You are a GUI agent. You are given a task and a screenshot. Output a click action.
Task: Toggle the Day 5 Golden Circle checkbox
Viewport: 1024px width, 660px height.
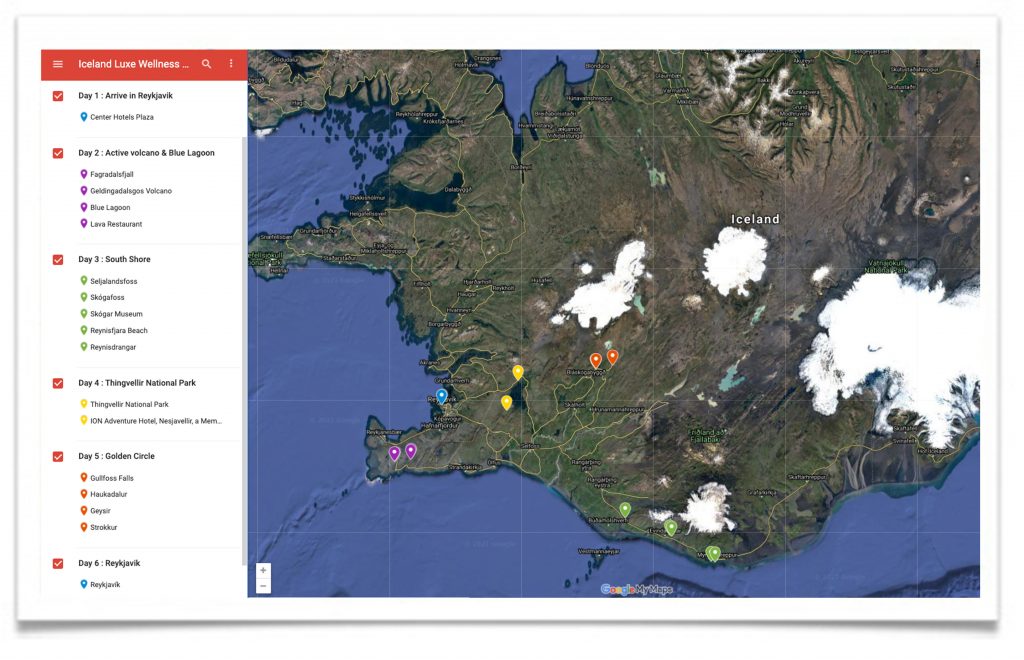coord(58,457)
